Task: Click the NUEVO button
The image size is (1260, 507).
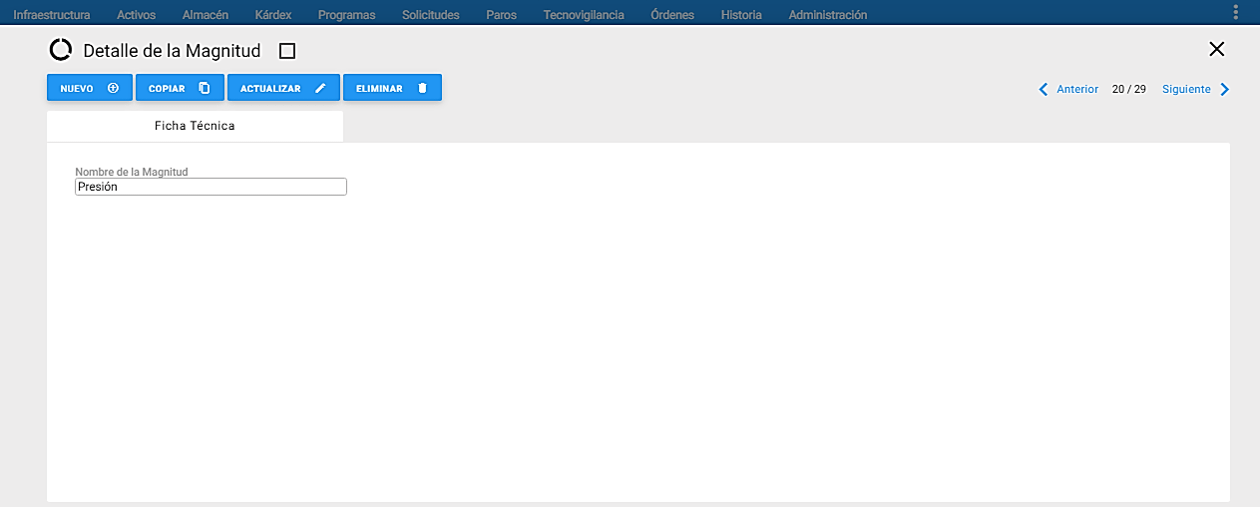Action: (90, 88)
